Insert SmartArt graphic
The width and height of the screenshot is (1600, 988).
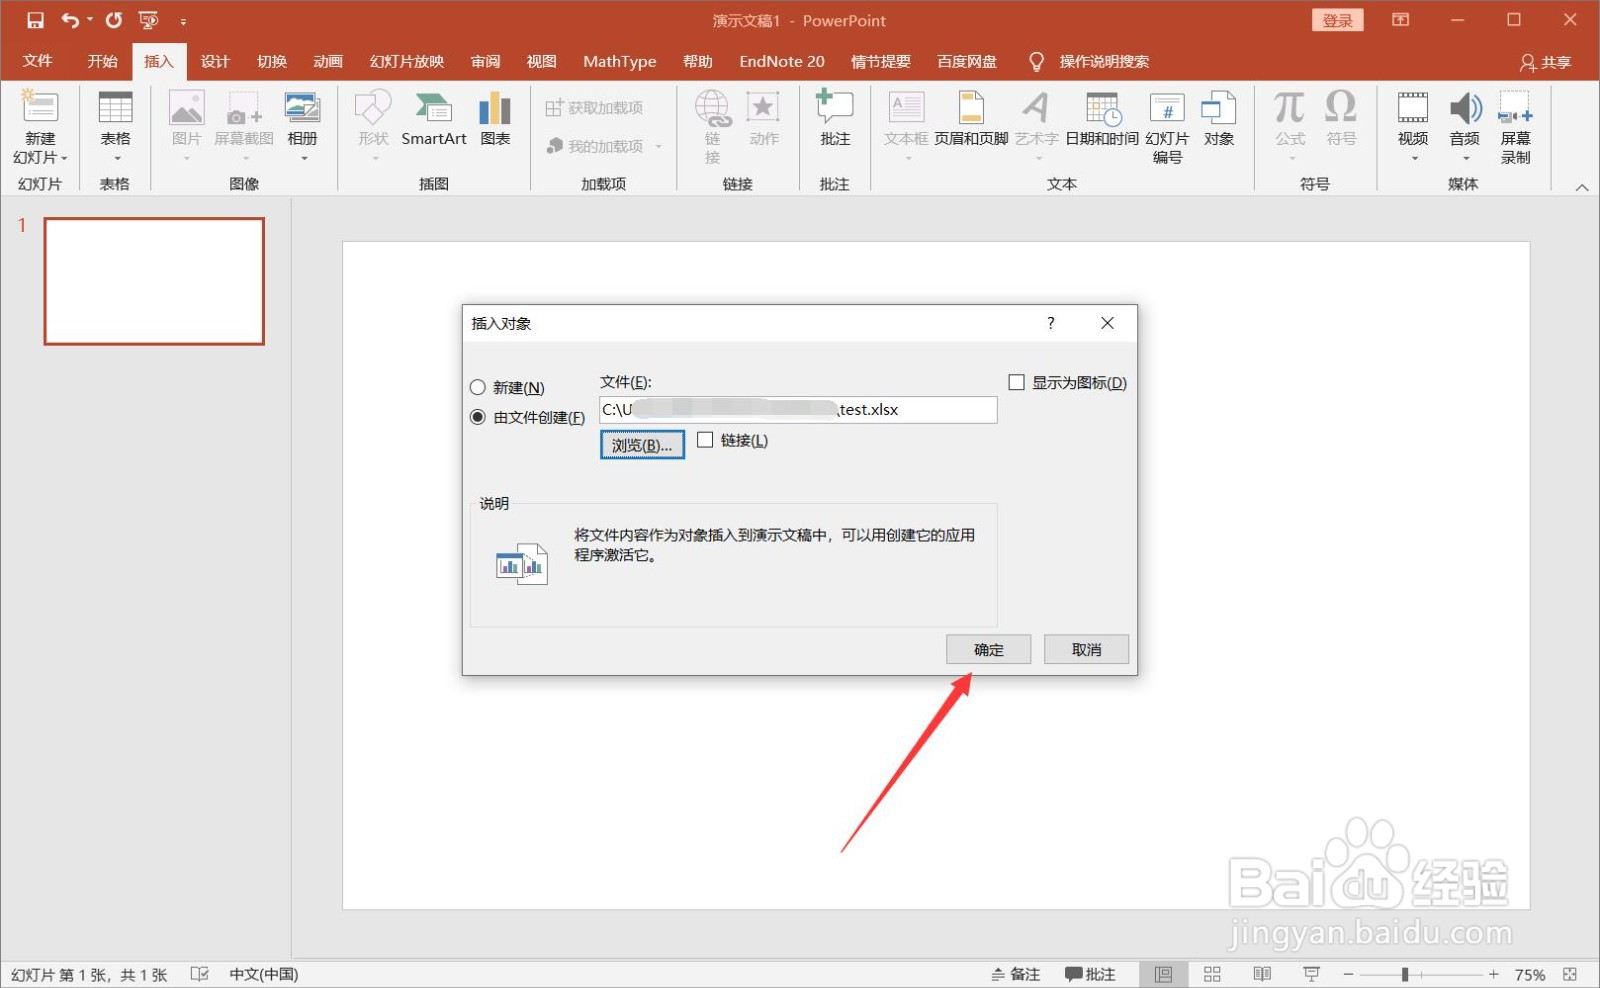433,120
